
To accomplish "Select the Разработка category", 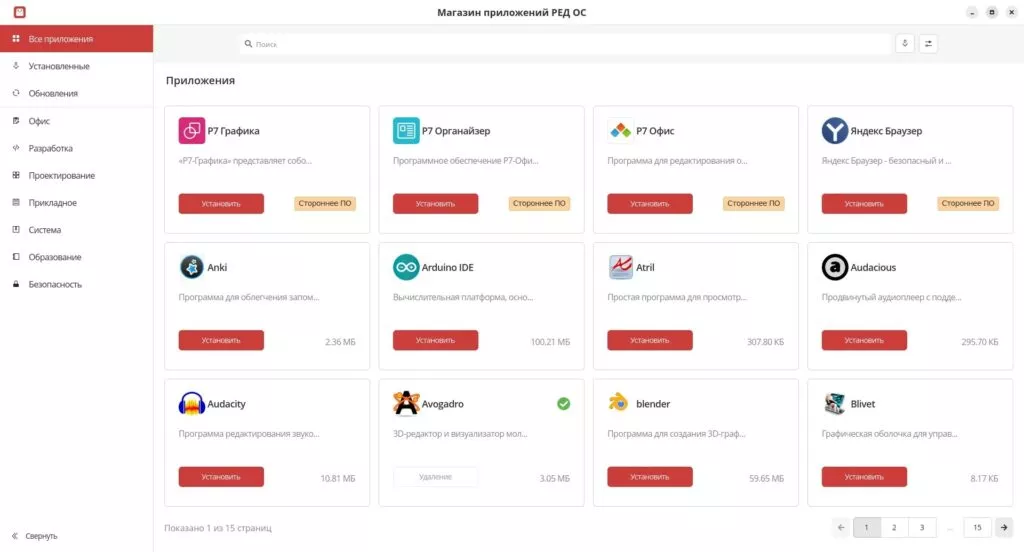I will point(50,148).
